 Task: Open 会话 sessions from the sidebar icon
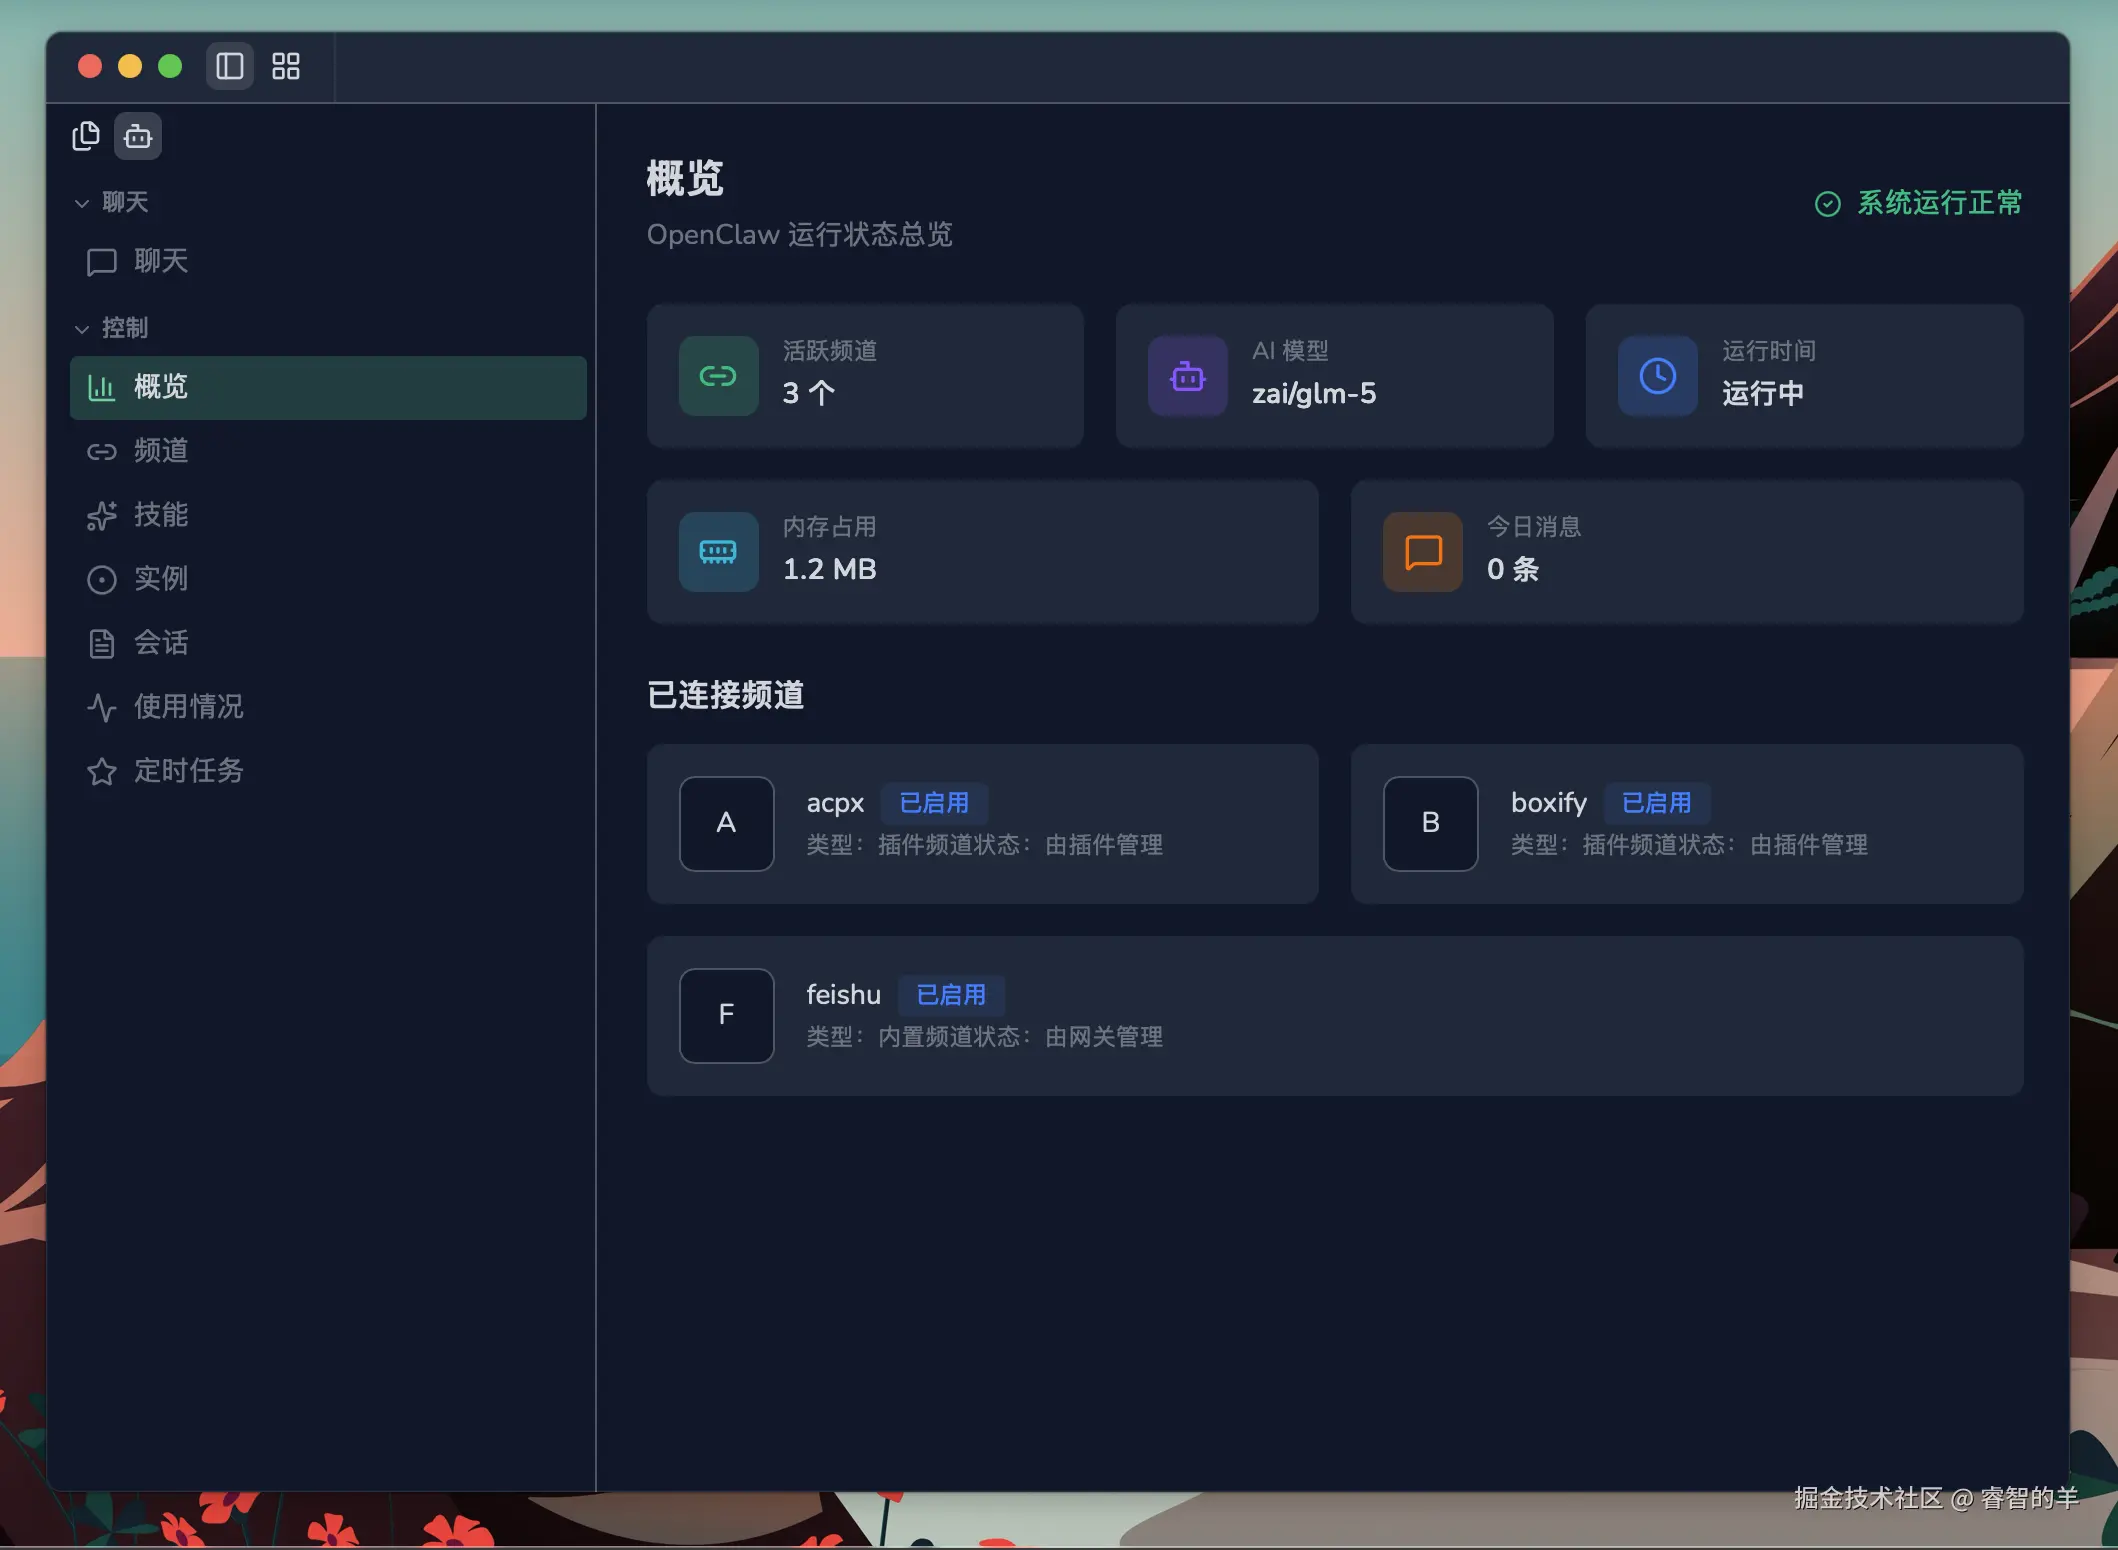coord(103,643)
